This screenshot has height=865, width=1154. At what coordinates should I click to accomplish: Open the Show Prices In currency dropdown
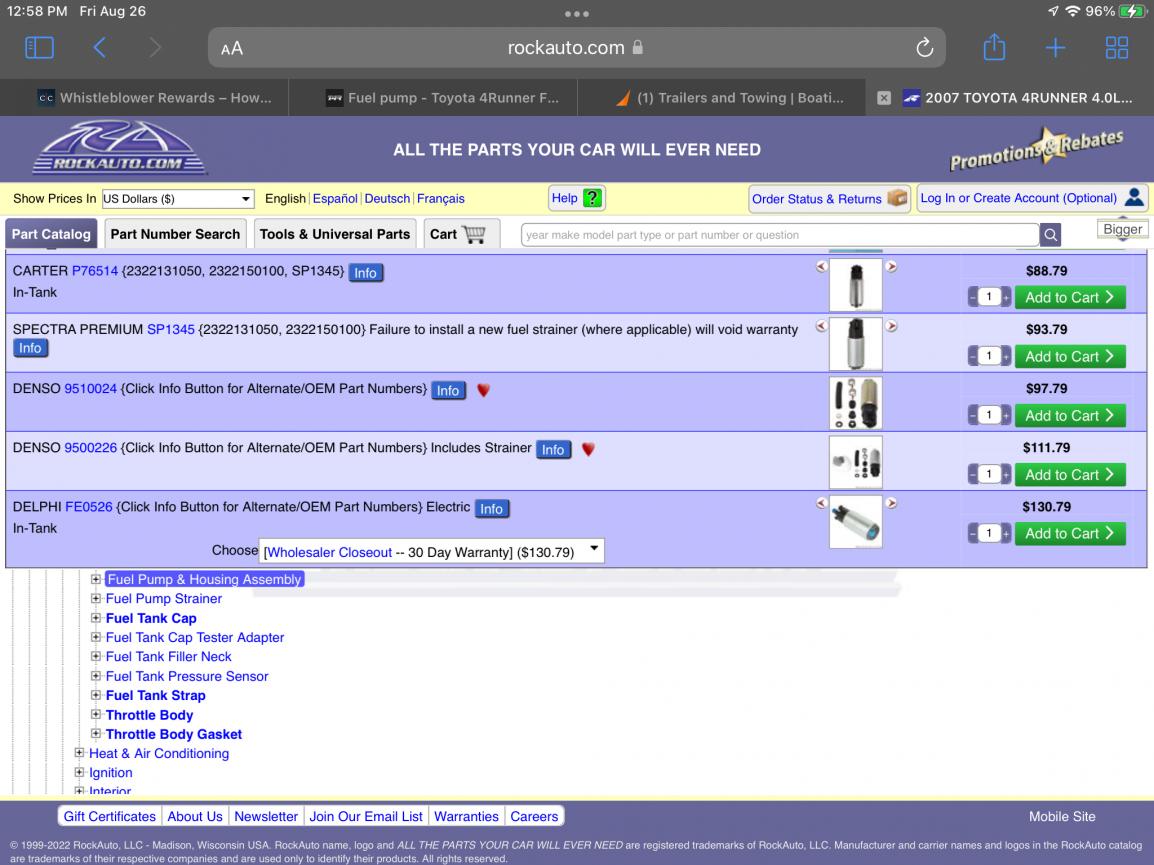tap(177, 199)
